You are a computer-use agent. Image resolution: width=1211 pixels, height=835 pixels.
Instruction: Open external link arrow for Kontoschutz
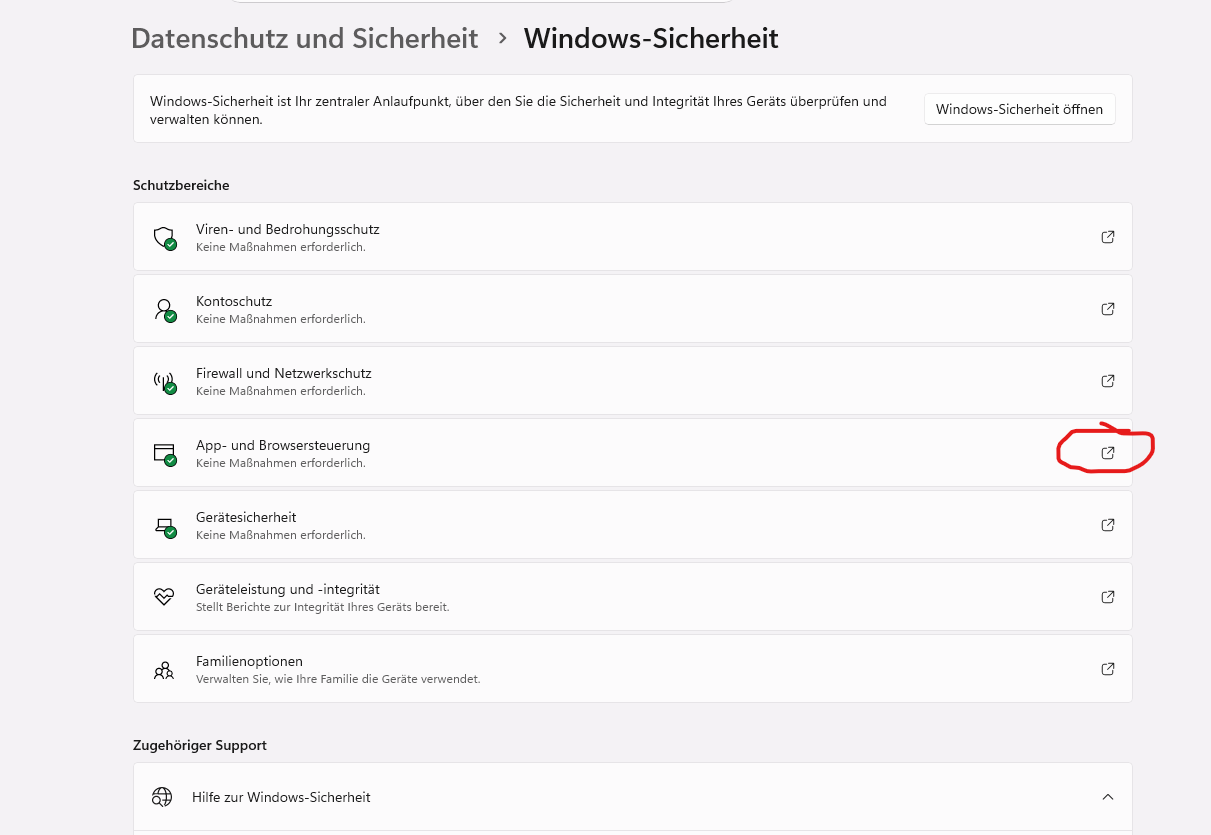(1107, 309)
